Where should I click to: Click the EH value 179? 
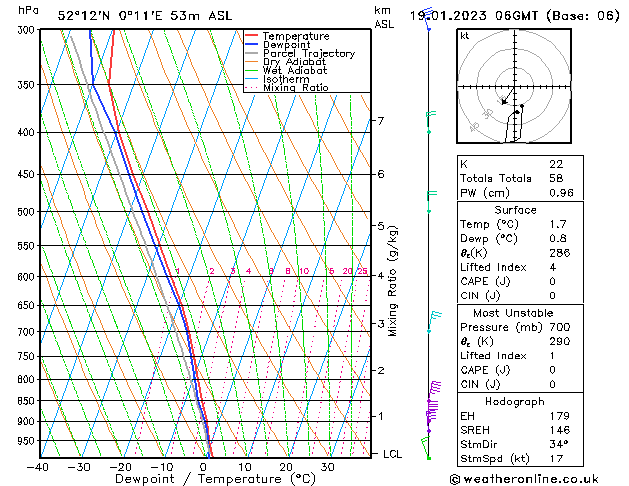(560, 416)
